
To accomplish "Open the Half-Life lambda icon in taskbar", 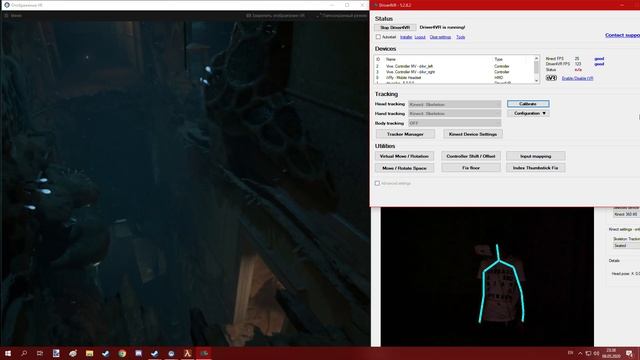I will (187, 353).
